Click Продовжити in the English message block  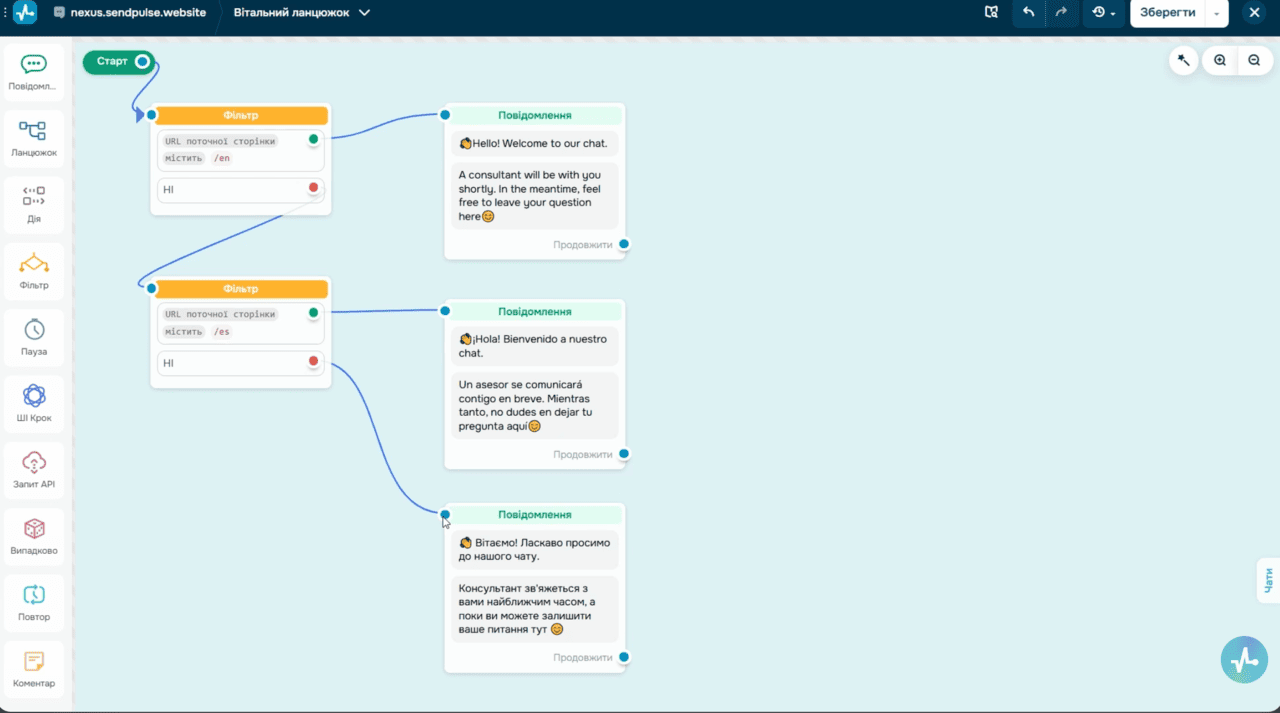pyautogui.click(x=583, y=245)
